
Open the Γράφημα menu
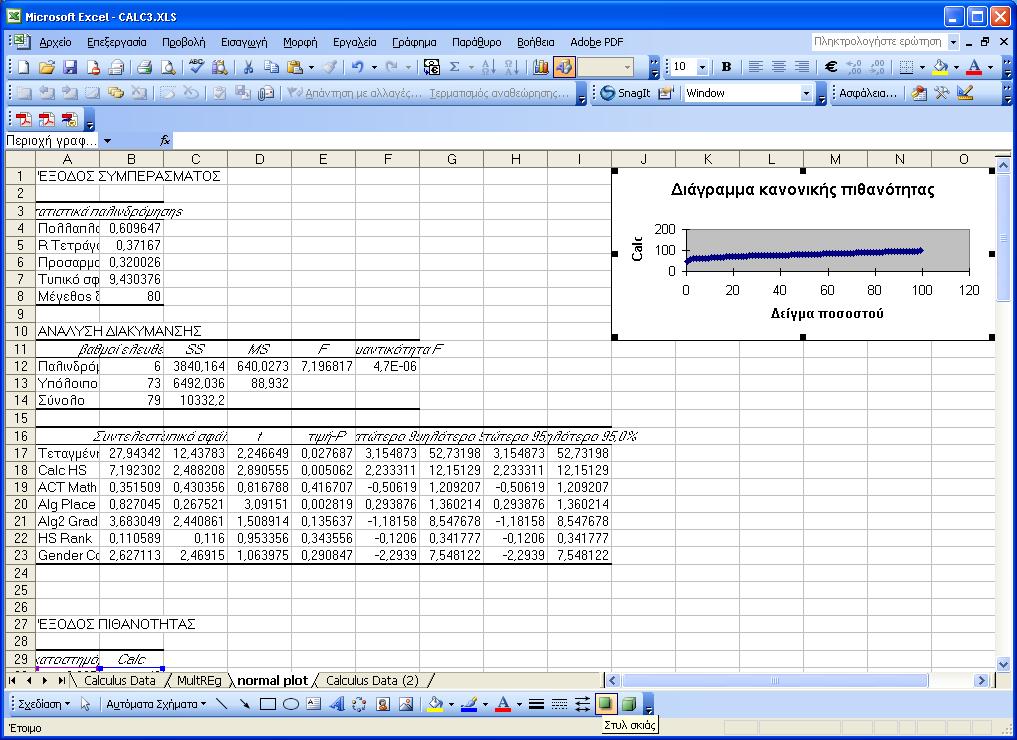point(414,42)
